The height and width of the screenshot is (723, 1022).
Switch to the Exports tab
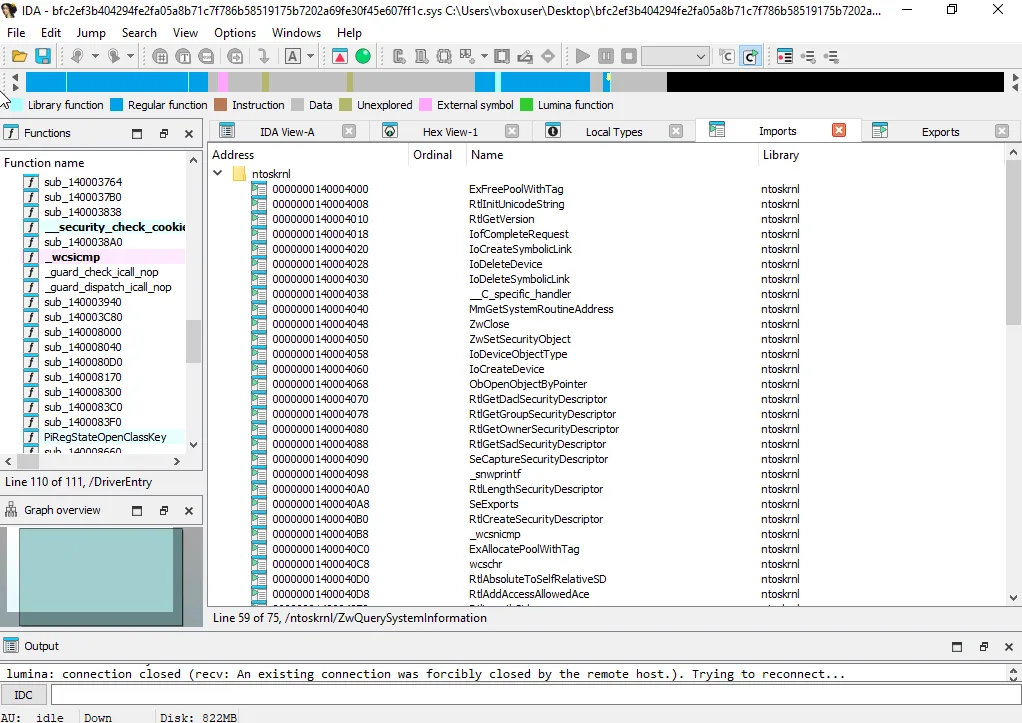pos(940,132)
